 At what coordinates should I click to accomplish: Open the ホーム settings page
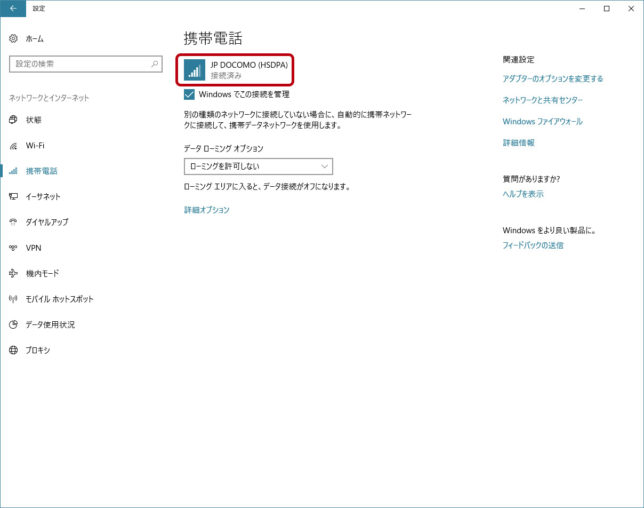[x=34, y=39]
